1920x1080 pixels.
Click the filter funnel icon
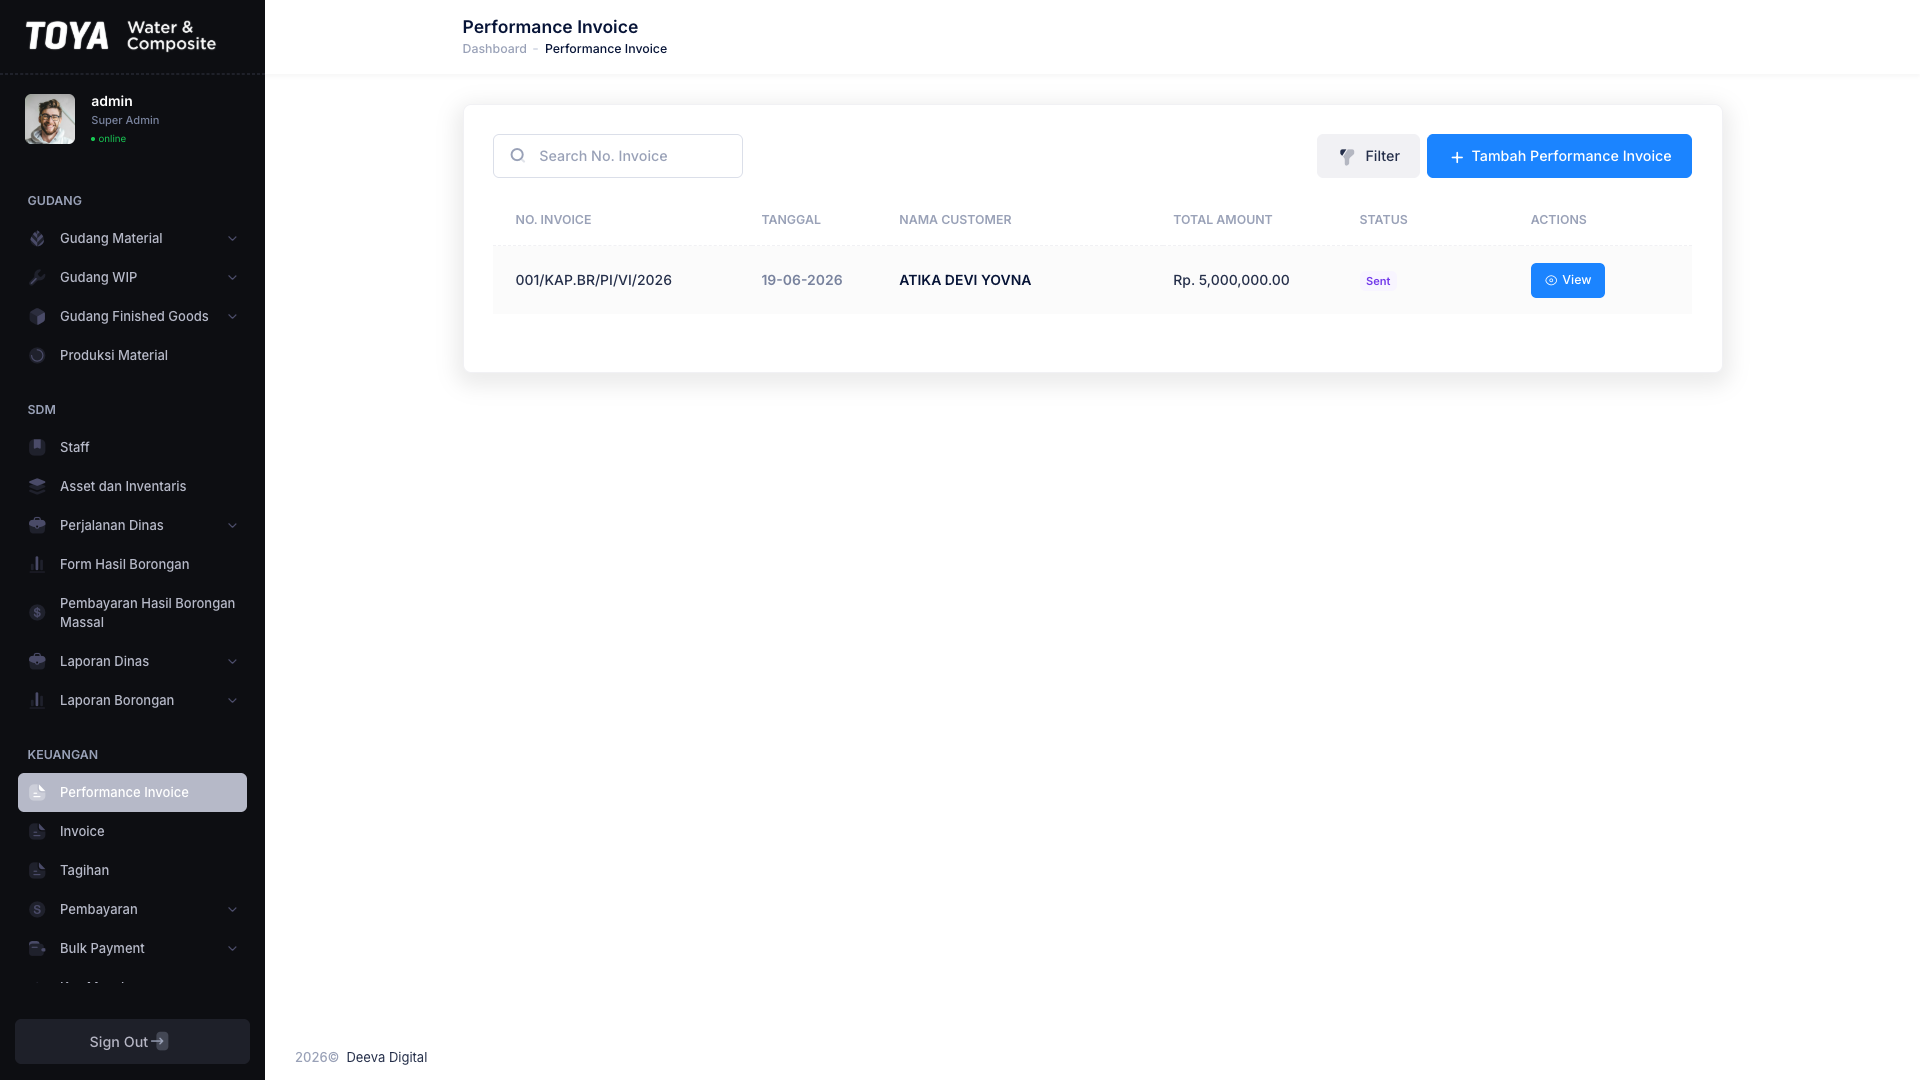pos(1347,156)
